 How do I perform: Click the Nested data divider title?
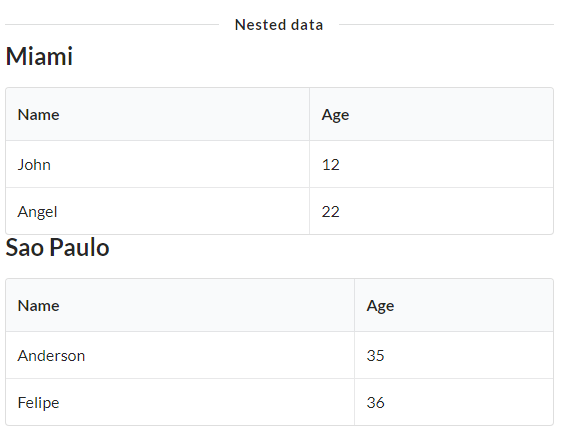pyautogui.click(x=279, y=25)
